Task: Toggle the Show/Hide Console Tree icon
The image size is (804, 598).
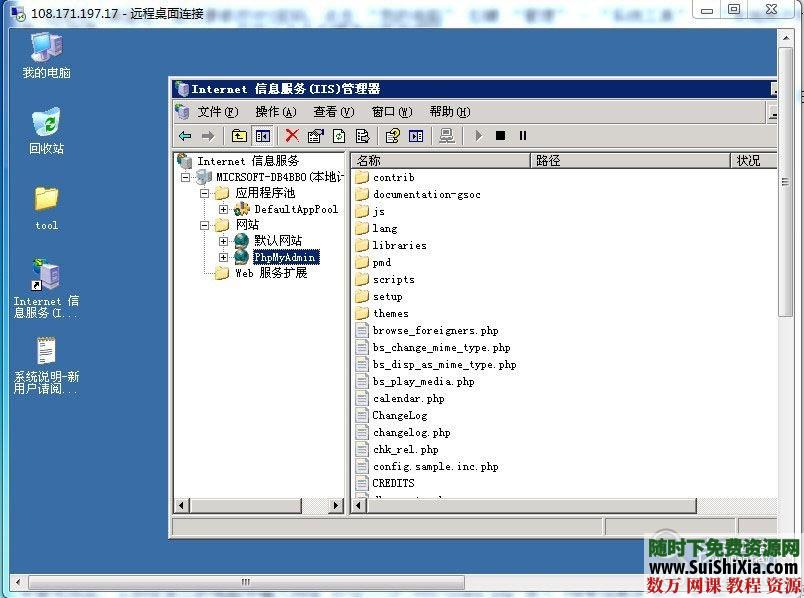Action: pyautogui.click(x=262, y=136)
